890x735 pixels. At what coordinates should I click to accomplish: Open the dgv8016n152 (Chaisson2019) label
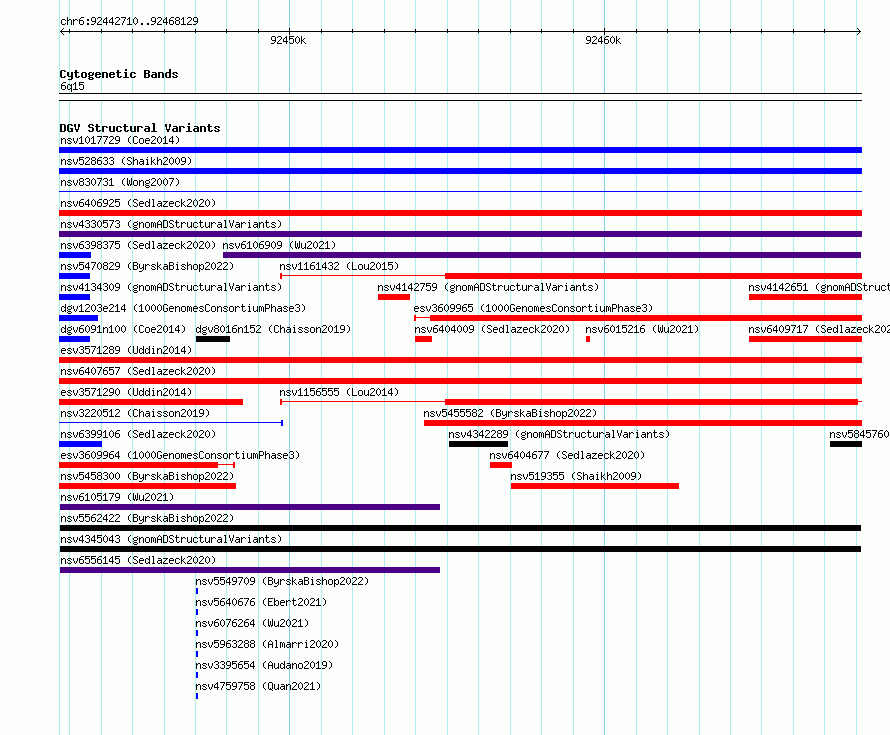(273, 329)
